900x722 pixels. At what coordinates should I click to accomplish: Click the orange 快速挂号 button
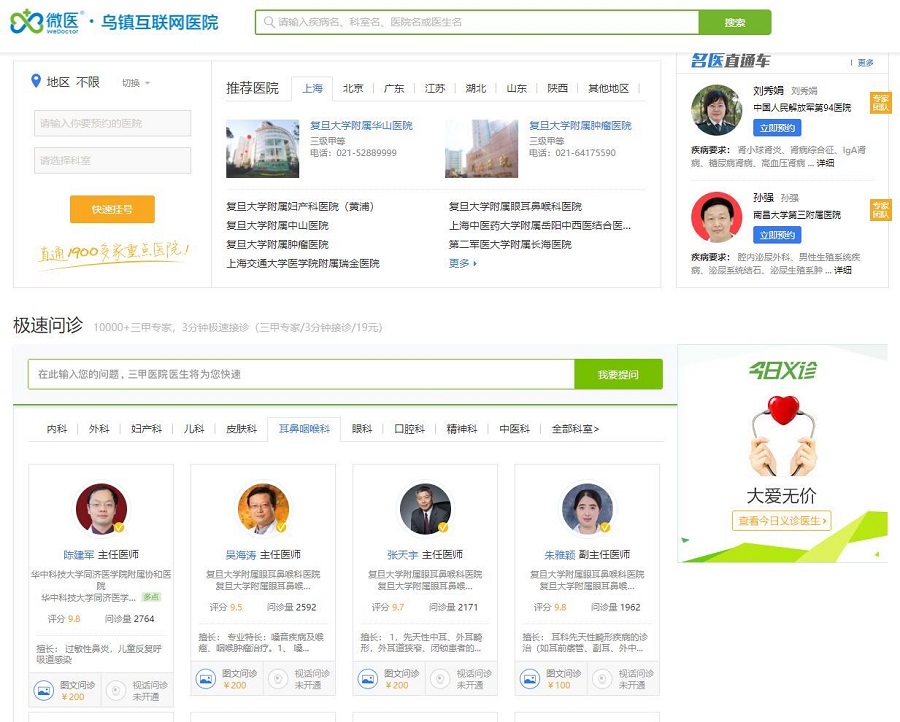coord(112,209)
